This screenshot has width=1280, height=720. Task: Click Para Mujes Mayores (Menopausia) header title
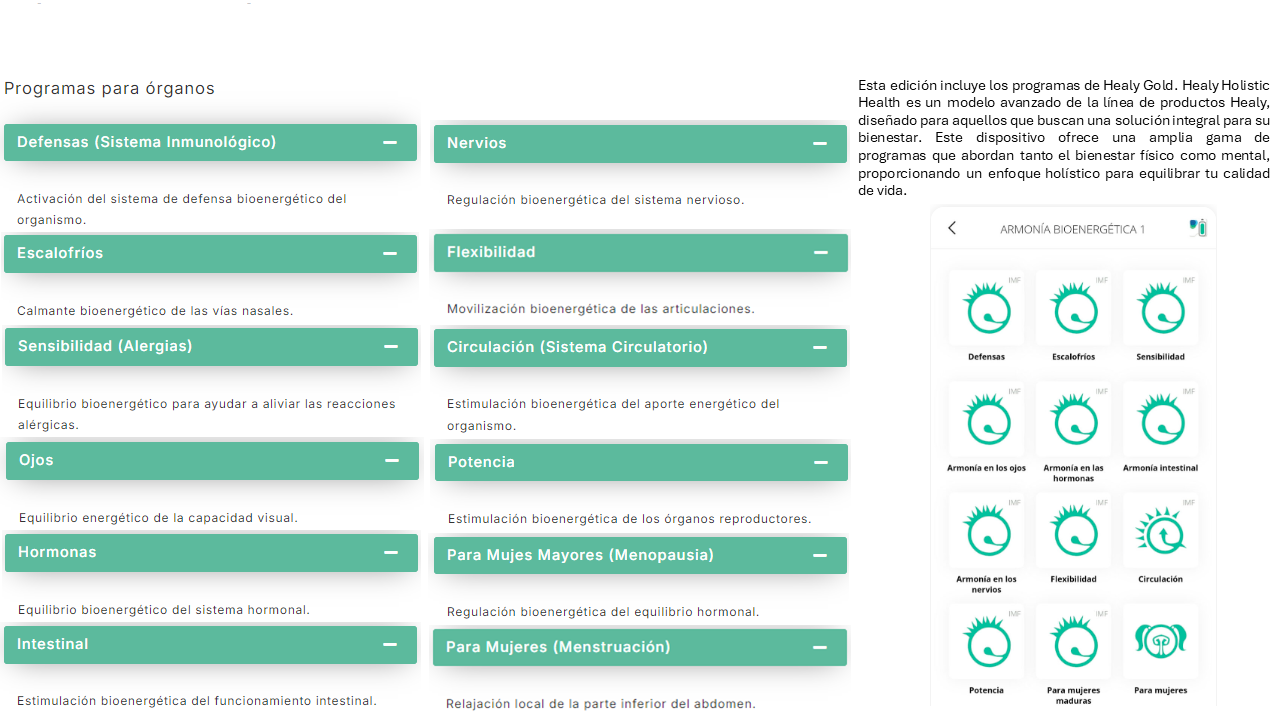click(580, 555)
